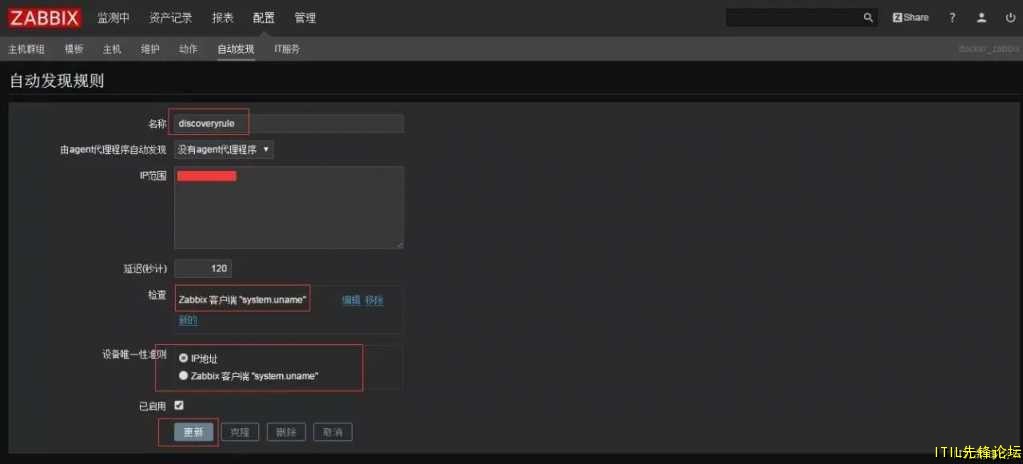
Task: Click the 删除 button
Action: point(286,432)
